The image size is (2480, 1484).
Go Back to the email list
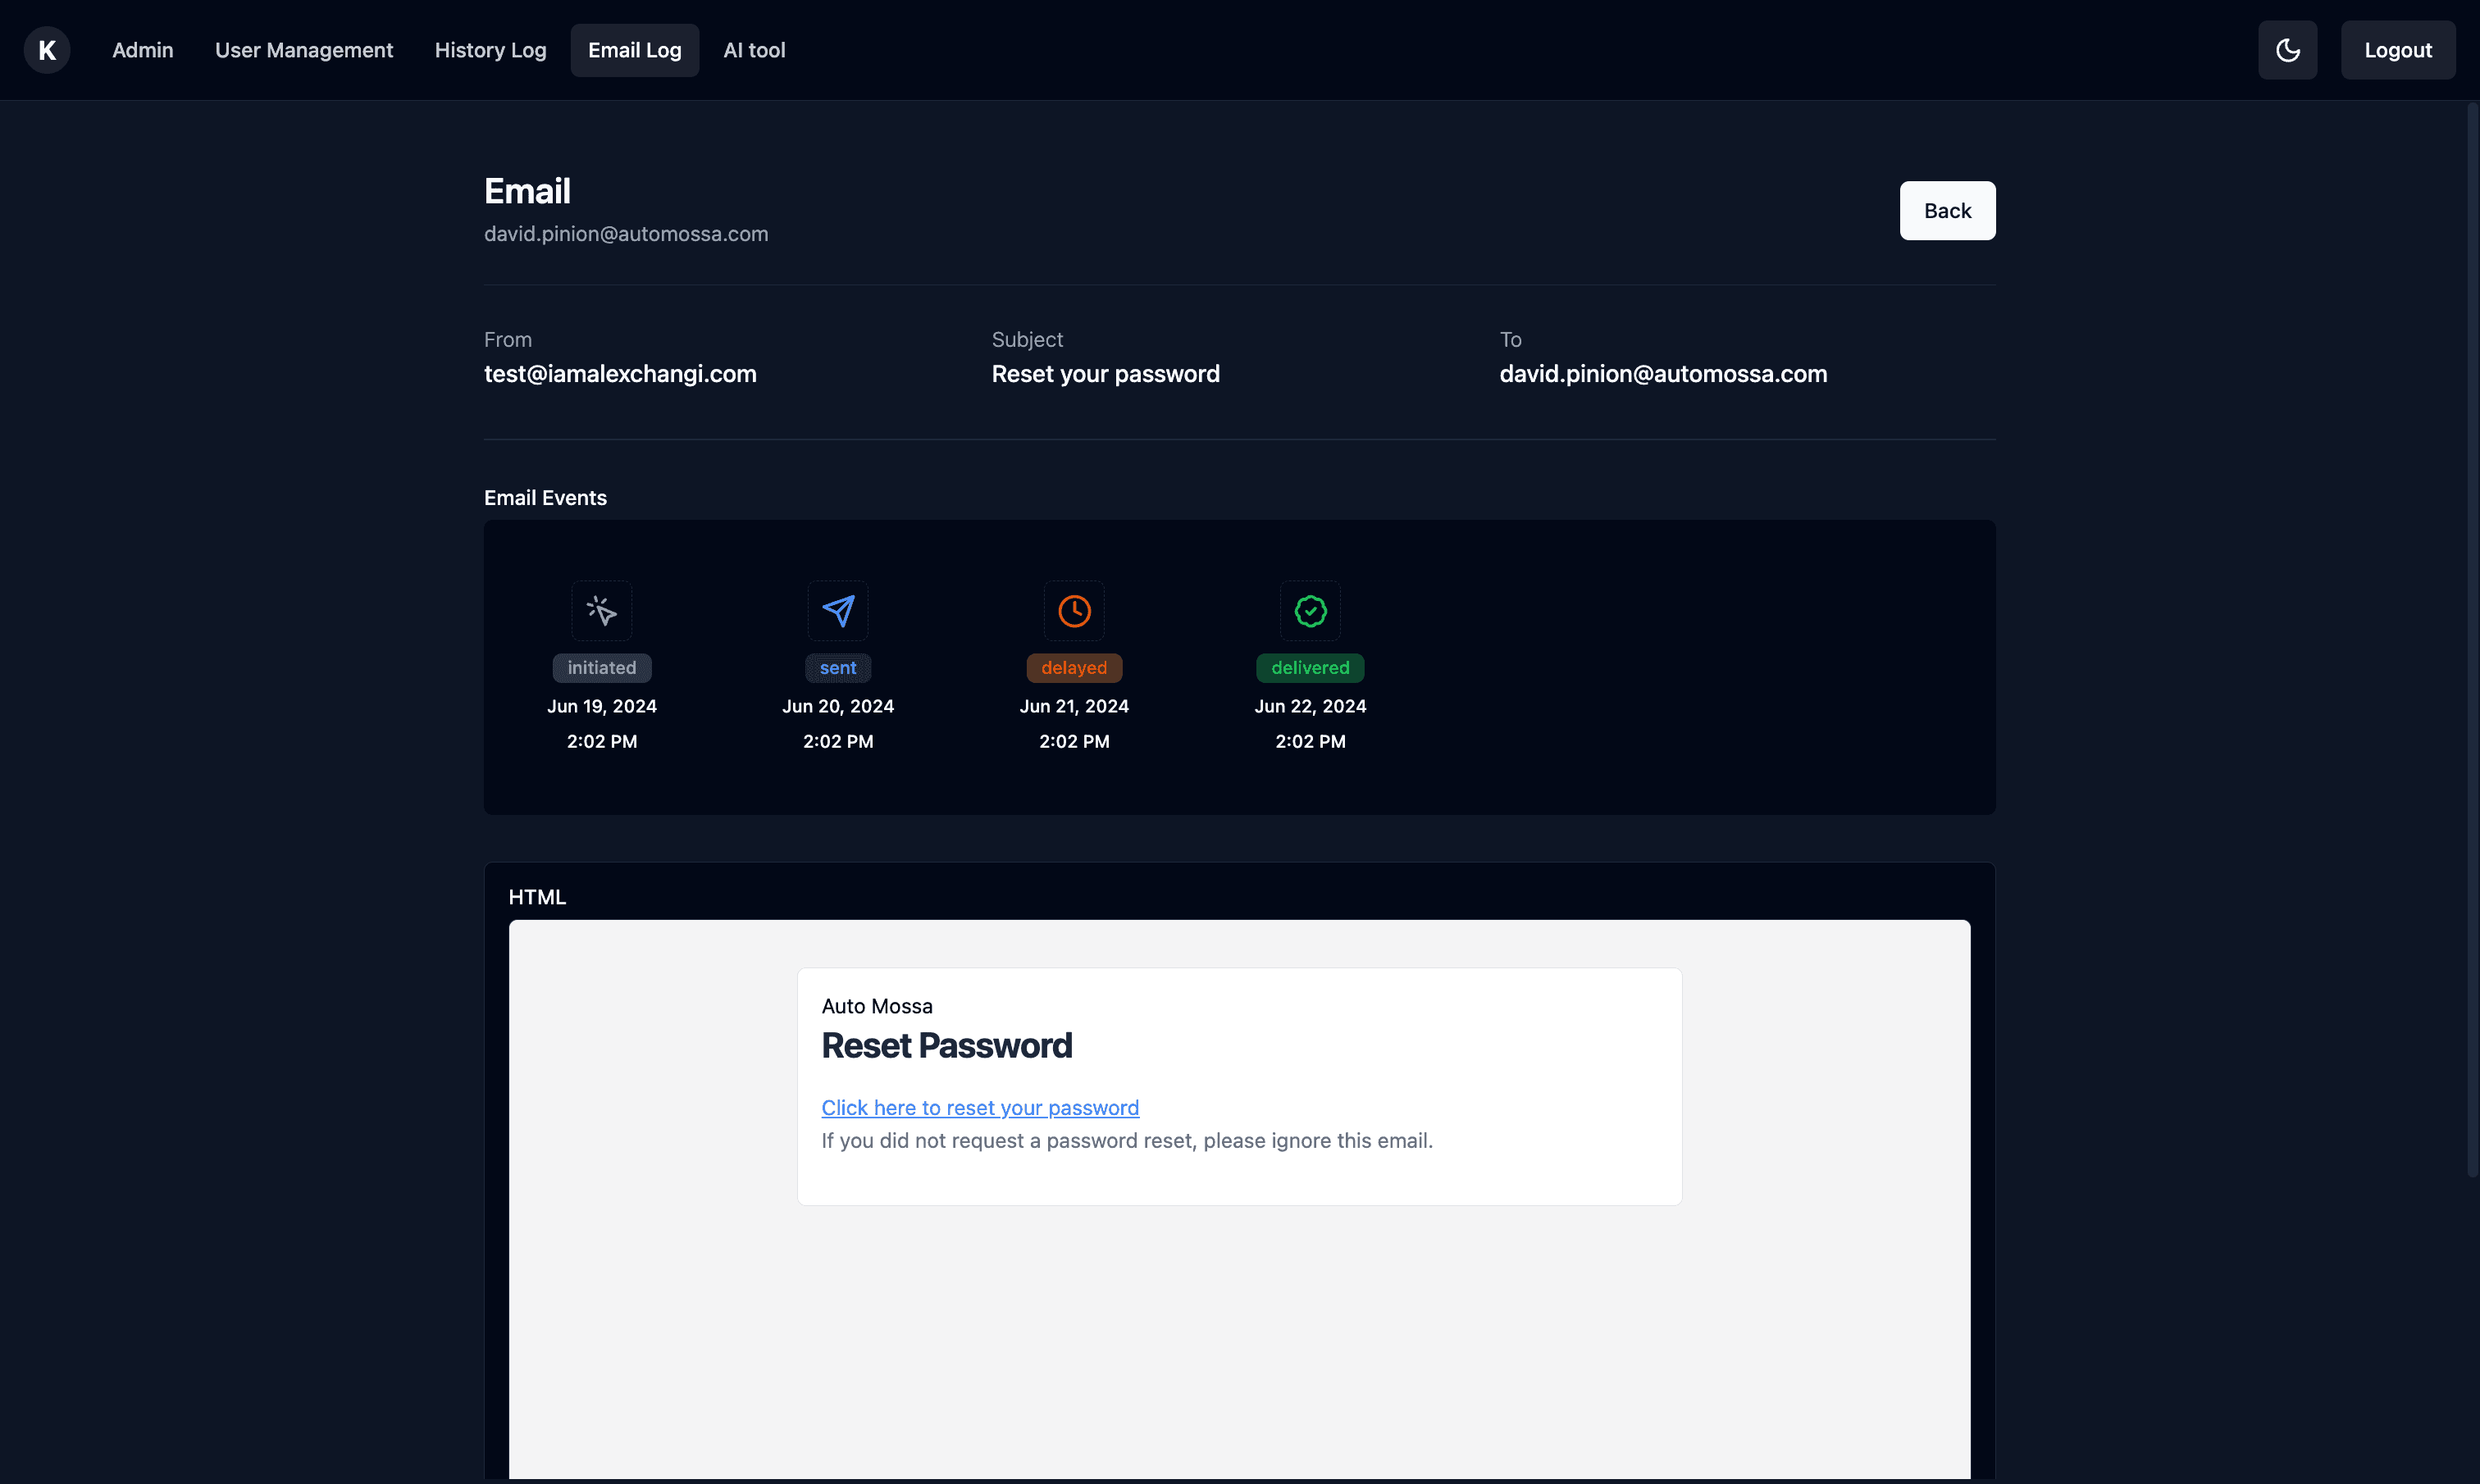(x=1947, y=211)
